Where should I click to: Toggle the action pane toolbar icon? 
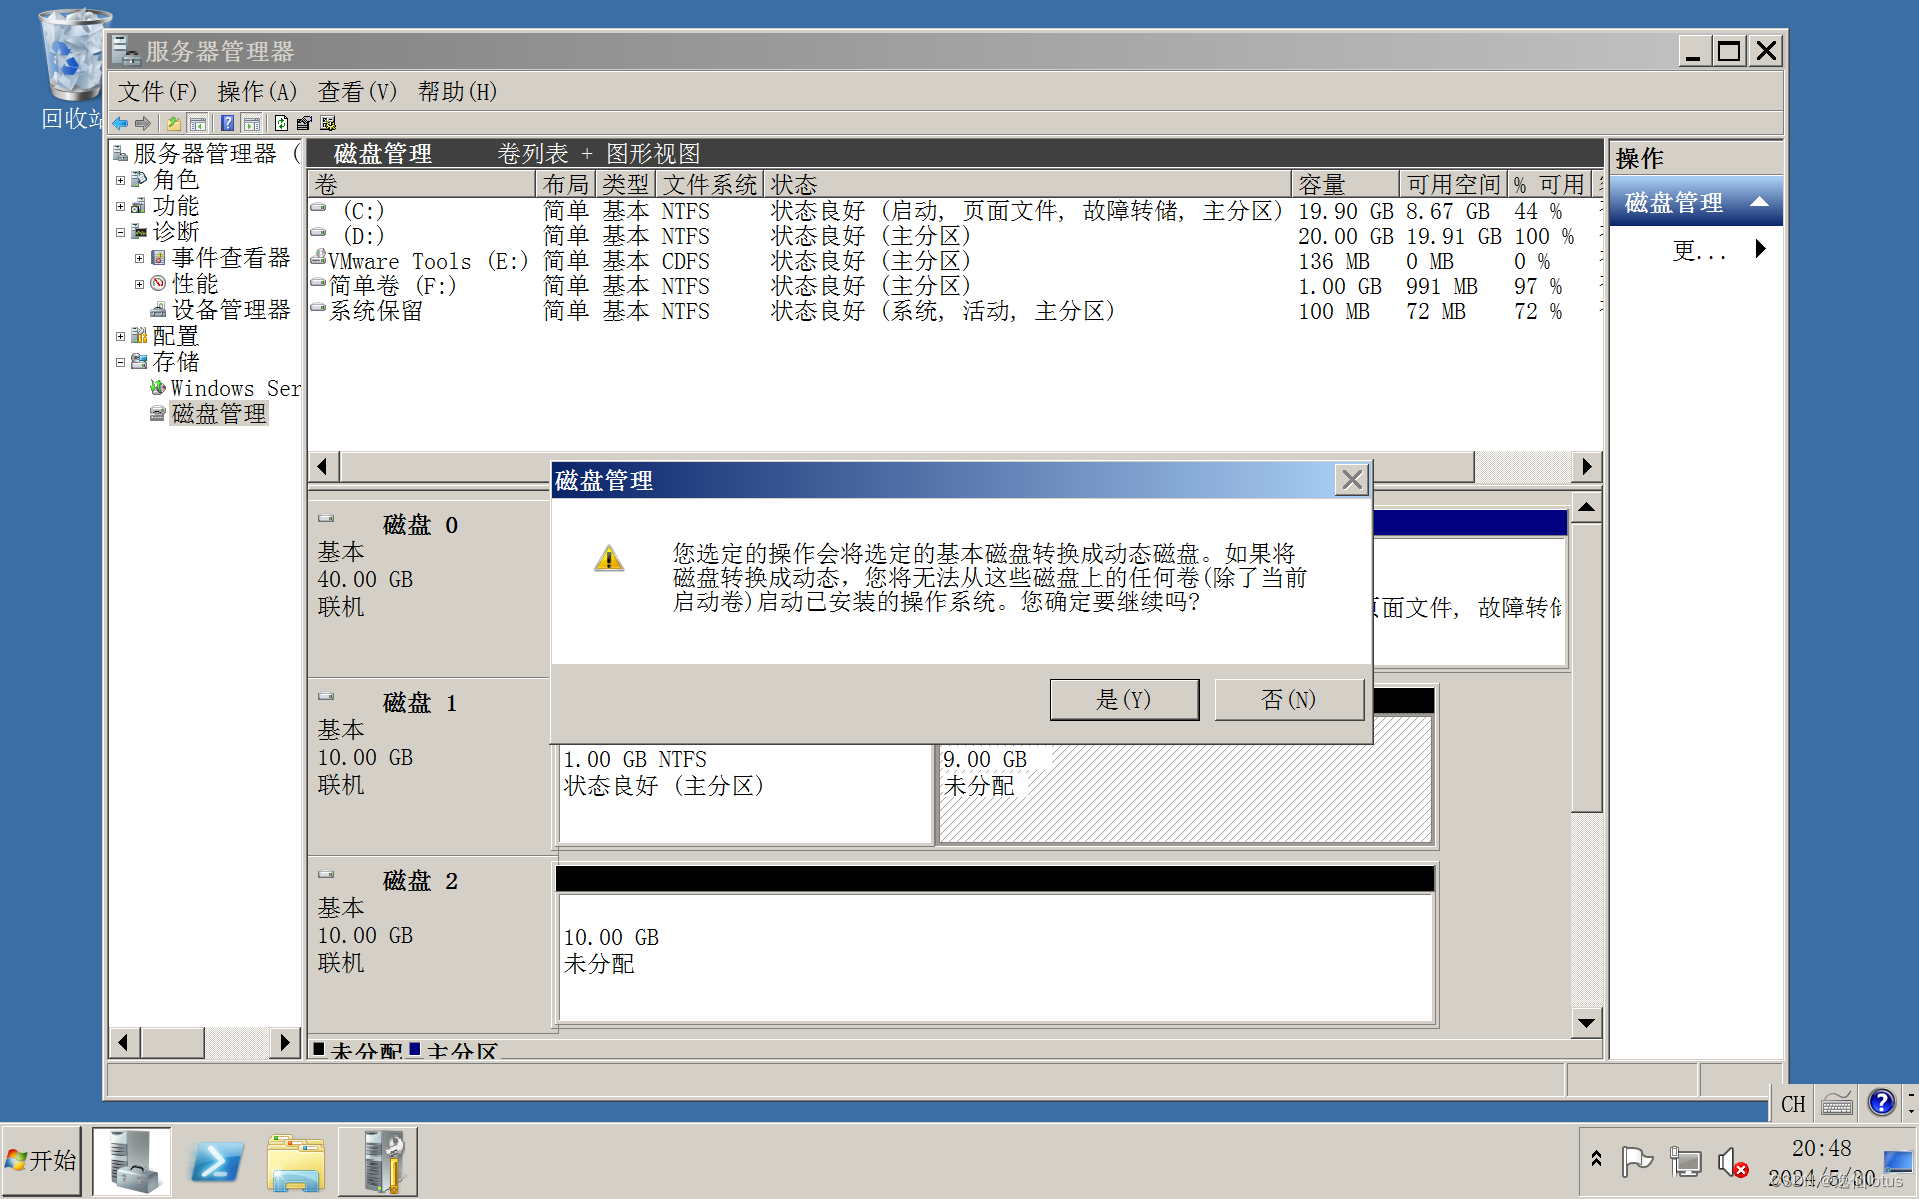[252, 123]
